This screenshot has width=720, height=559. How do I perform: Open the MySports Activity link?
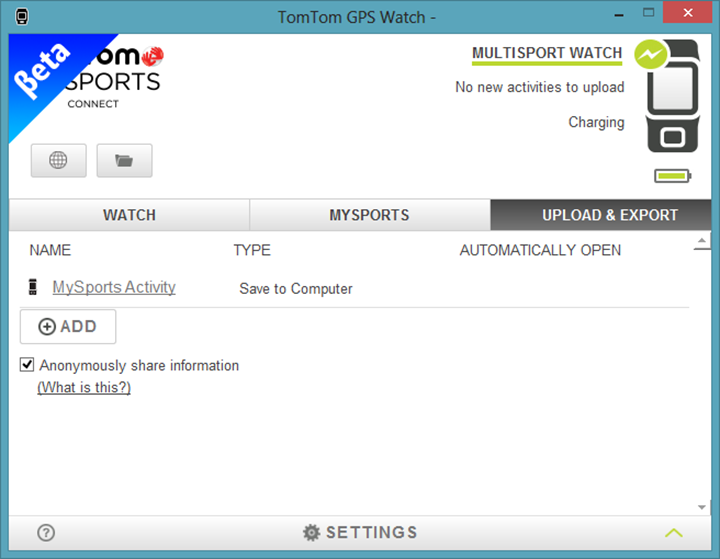coord(114,288)
